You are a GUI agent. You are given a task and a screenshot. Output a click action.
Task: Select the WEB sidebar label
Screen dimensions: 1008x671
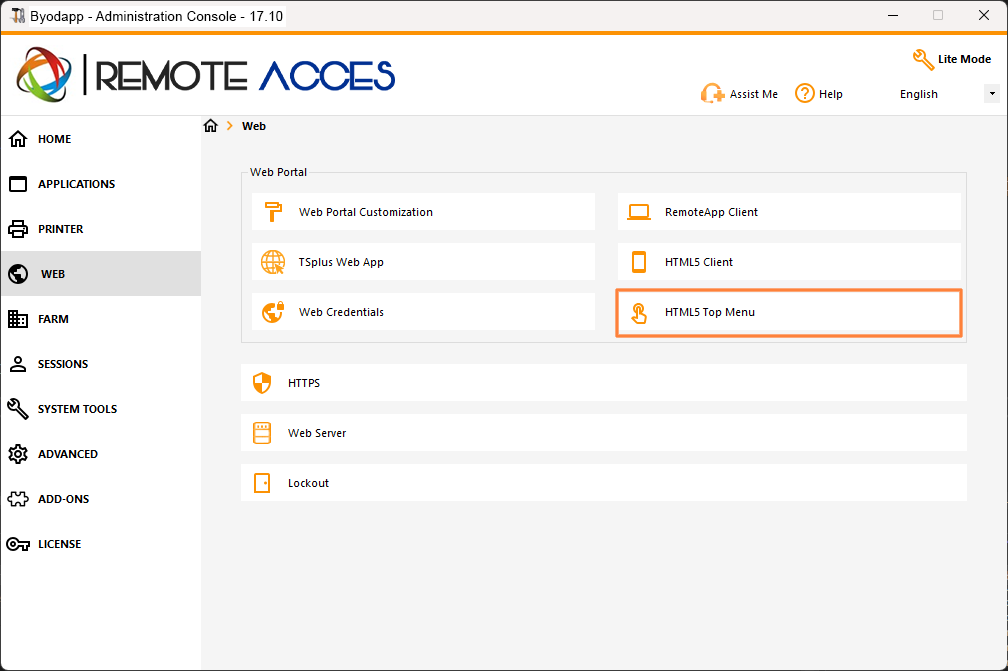click(53, 274)
